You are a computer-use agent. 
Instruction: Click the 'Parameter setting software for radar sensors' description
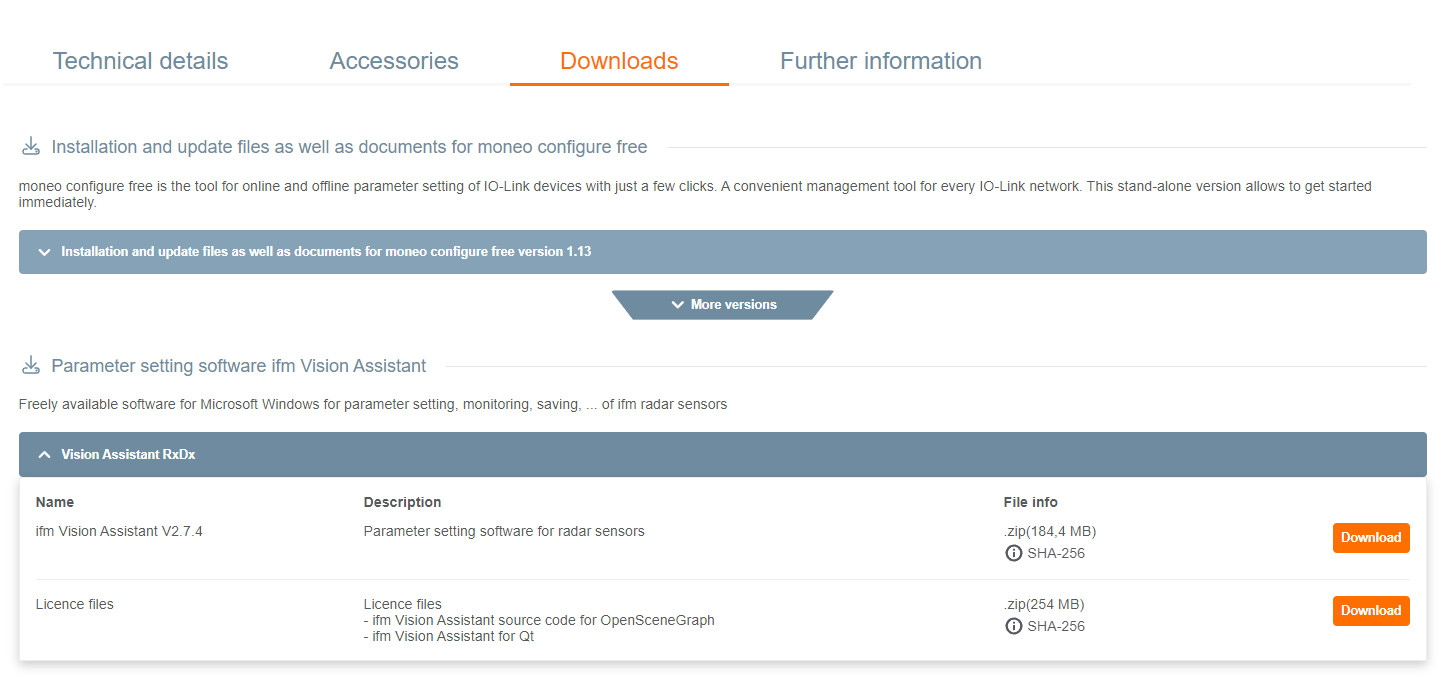504,531
